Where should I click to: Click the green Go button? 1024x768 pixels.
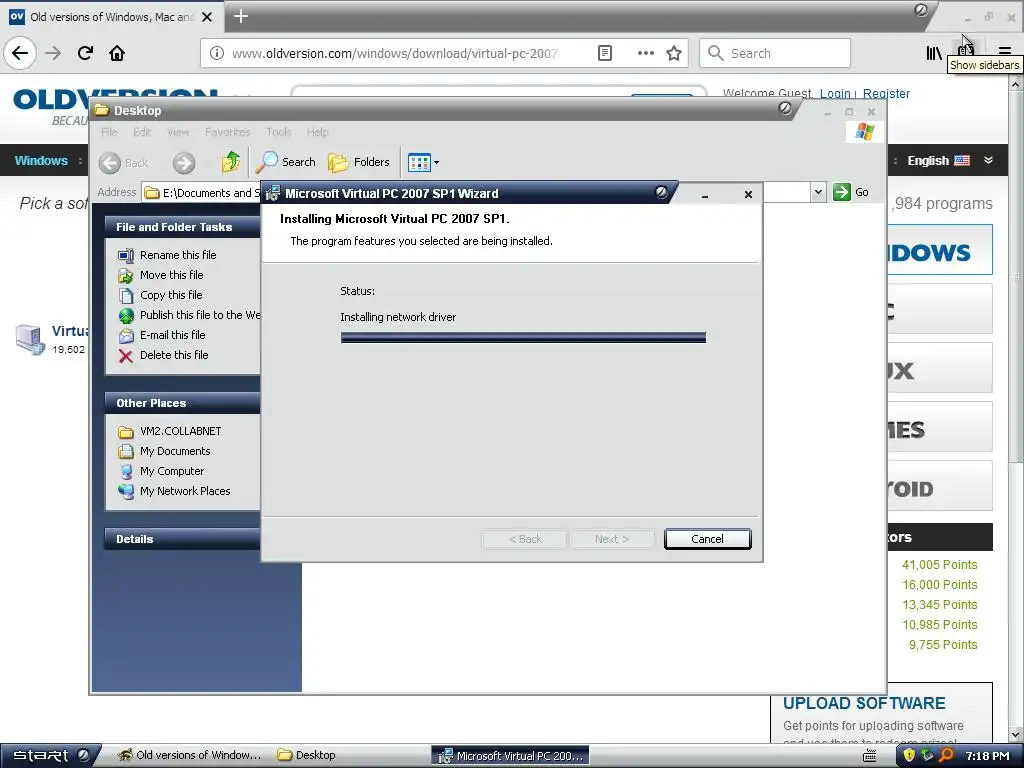pyautogui.click(x=850, y=192)
